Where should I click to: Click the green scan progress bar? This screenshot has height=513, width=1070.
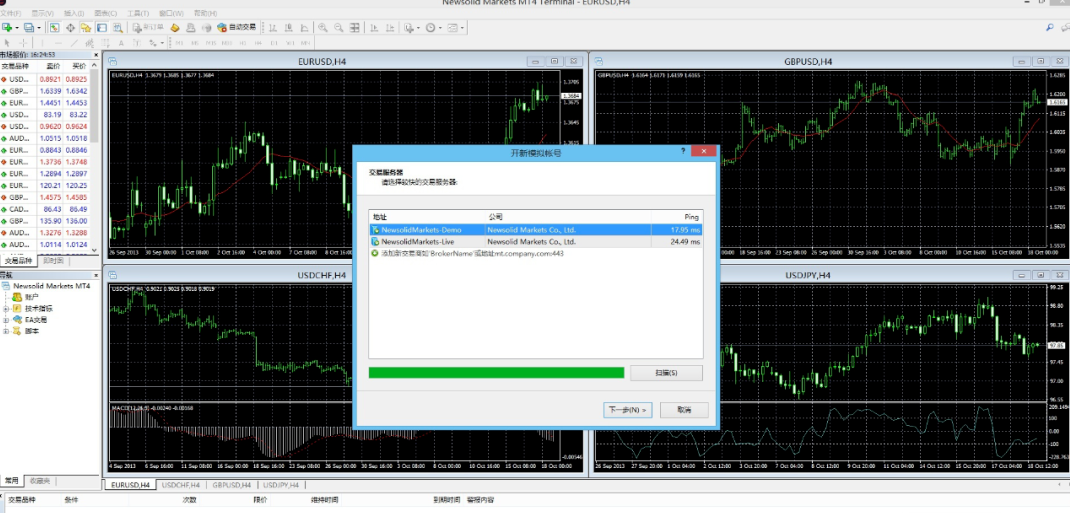click(496, 372)
